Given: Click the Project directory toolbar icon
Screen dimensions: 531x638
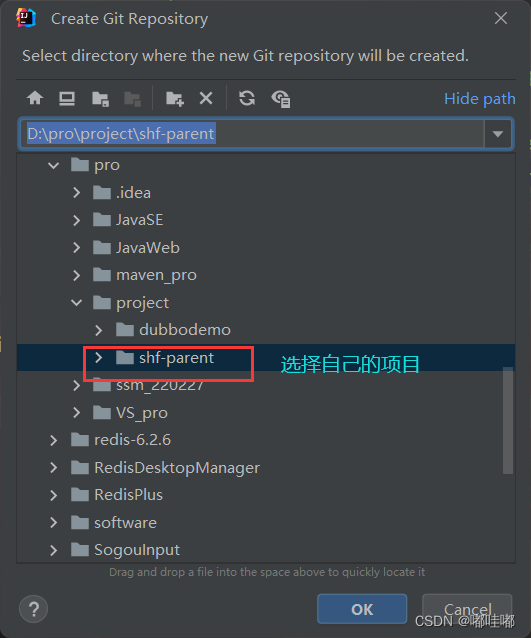Looking at the screenshot, I should (100, 99).
